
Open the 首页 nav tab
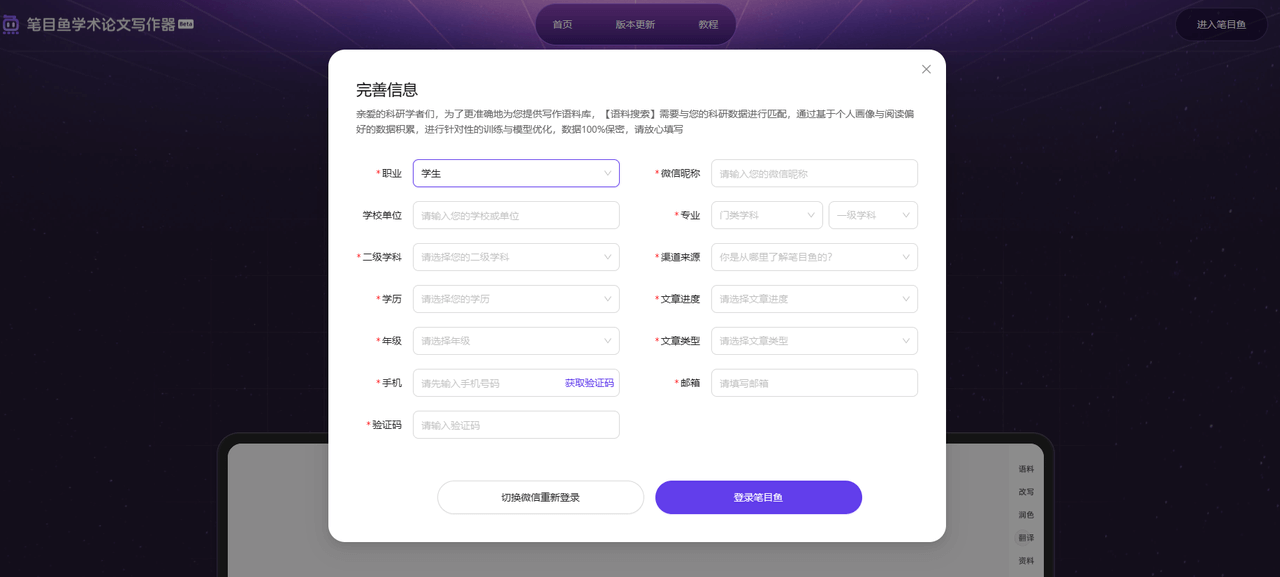[x=562, y=24]
